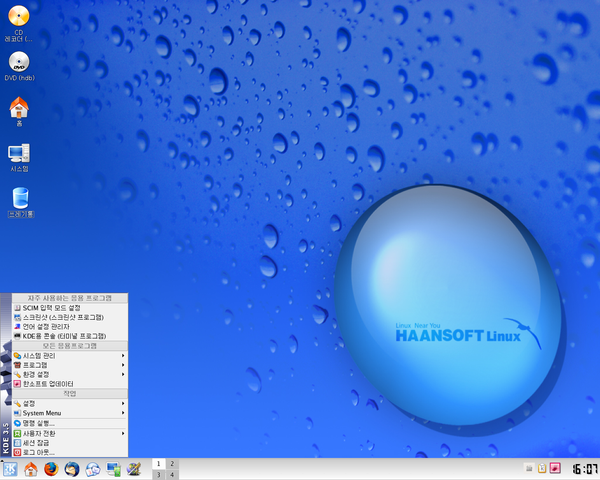
Task: Click the KDE K menu button
Action: coord(10,469)
